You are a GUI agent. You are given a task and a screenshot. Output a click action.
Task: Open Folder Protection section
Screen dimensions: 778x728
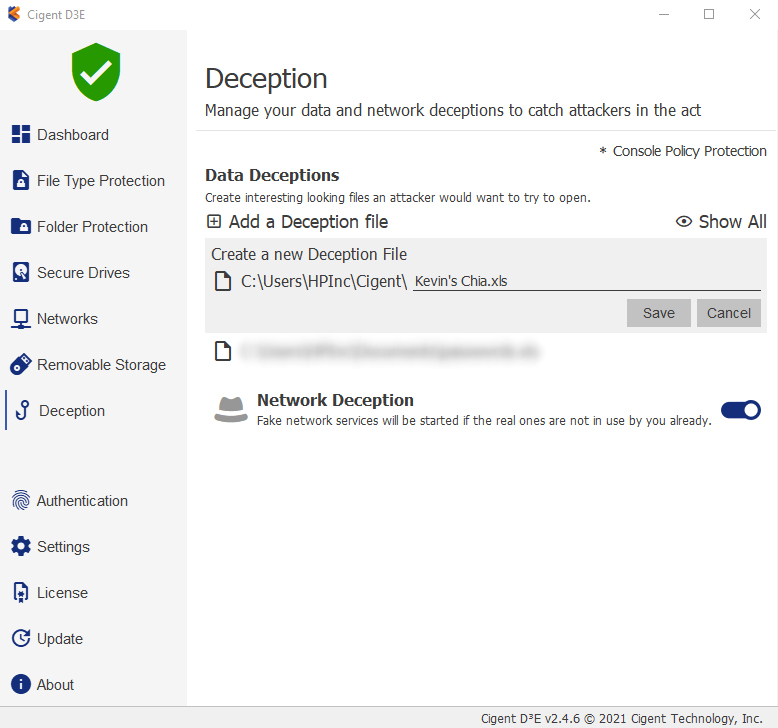[92, 227]
